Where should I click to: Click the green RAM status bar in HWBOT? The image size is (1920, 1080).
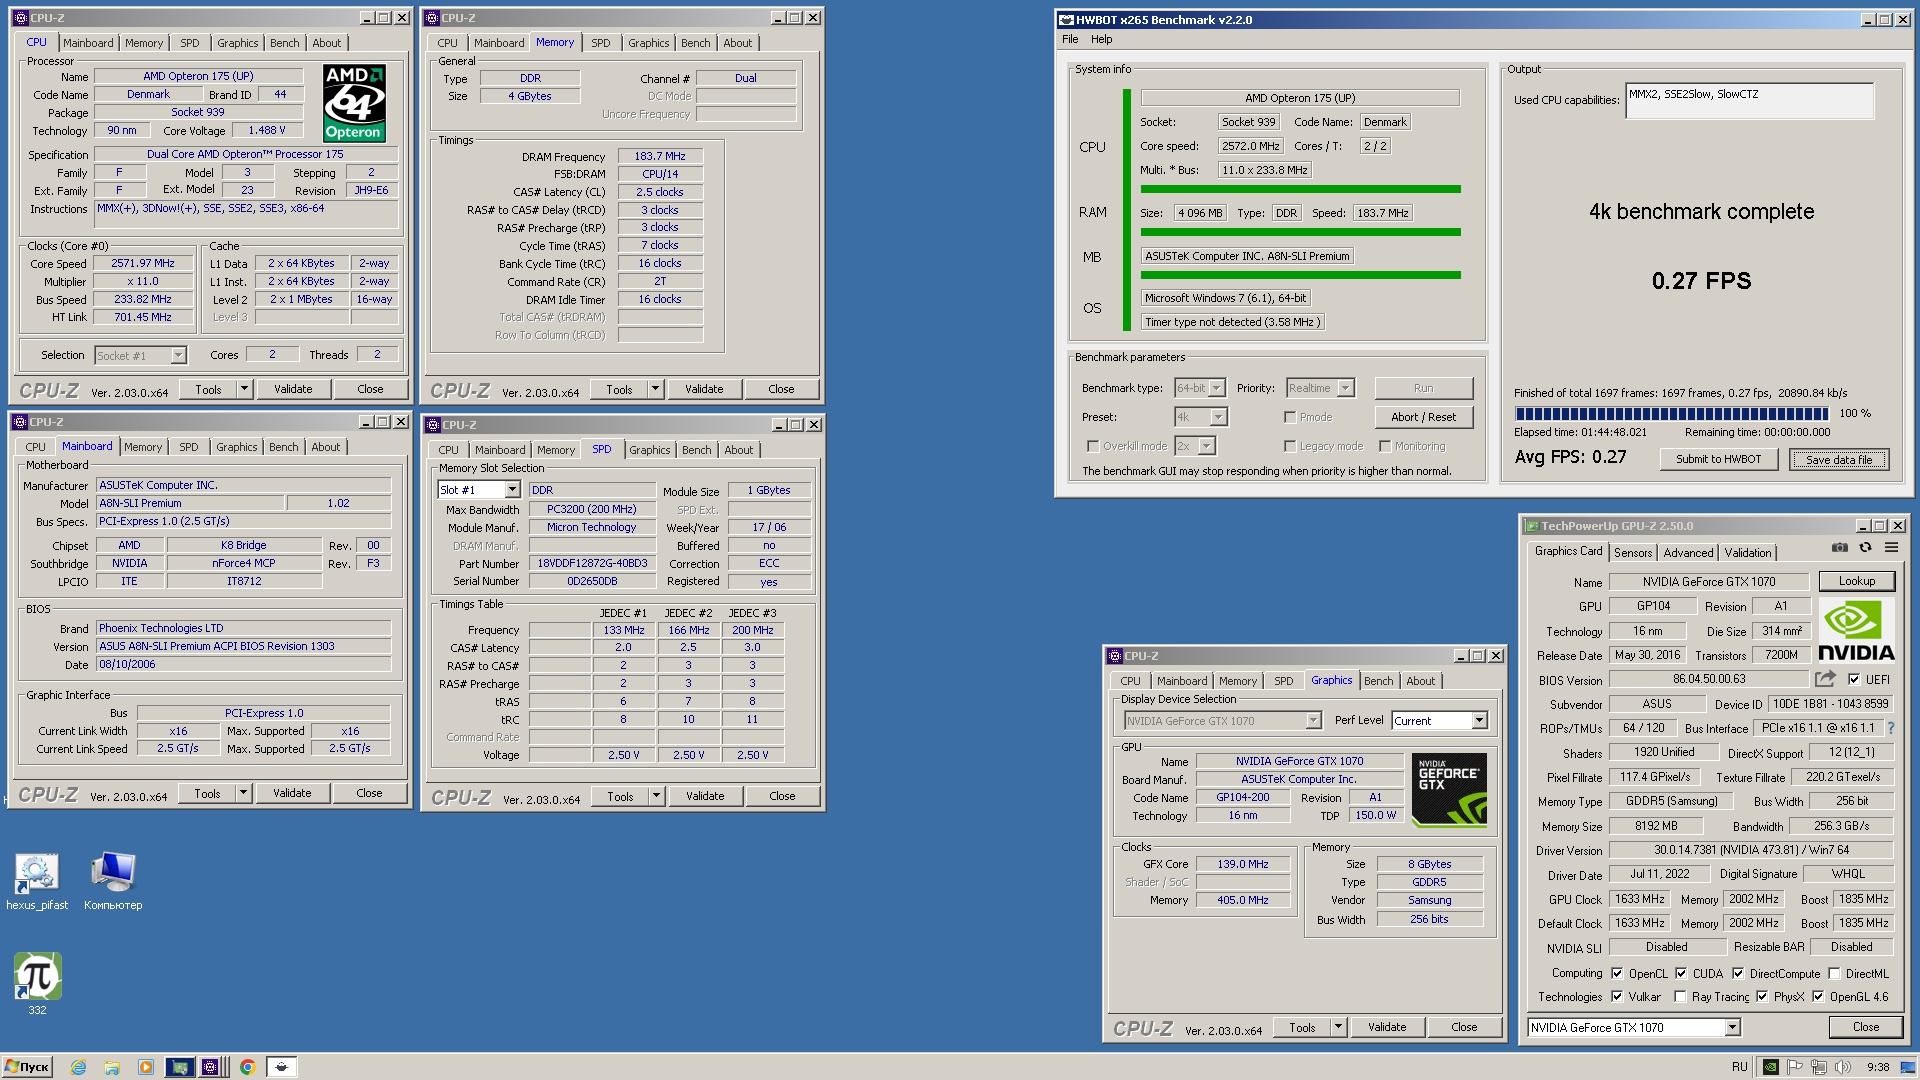1300,232
